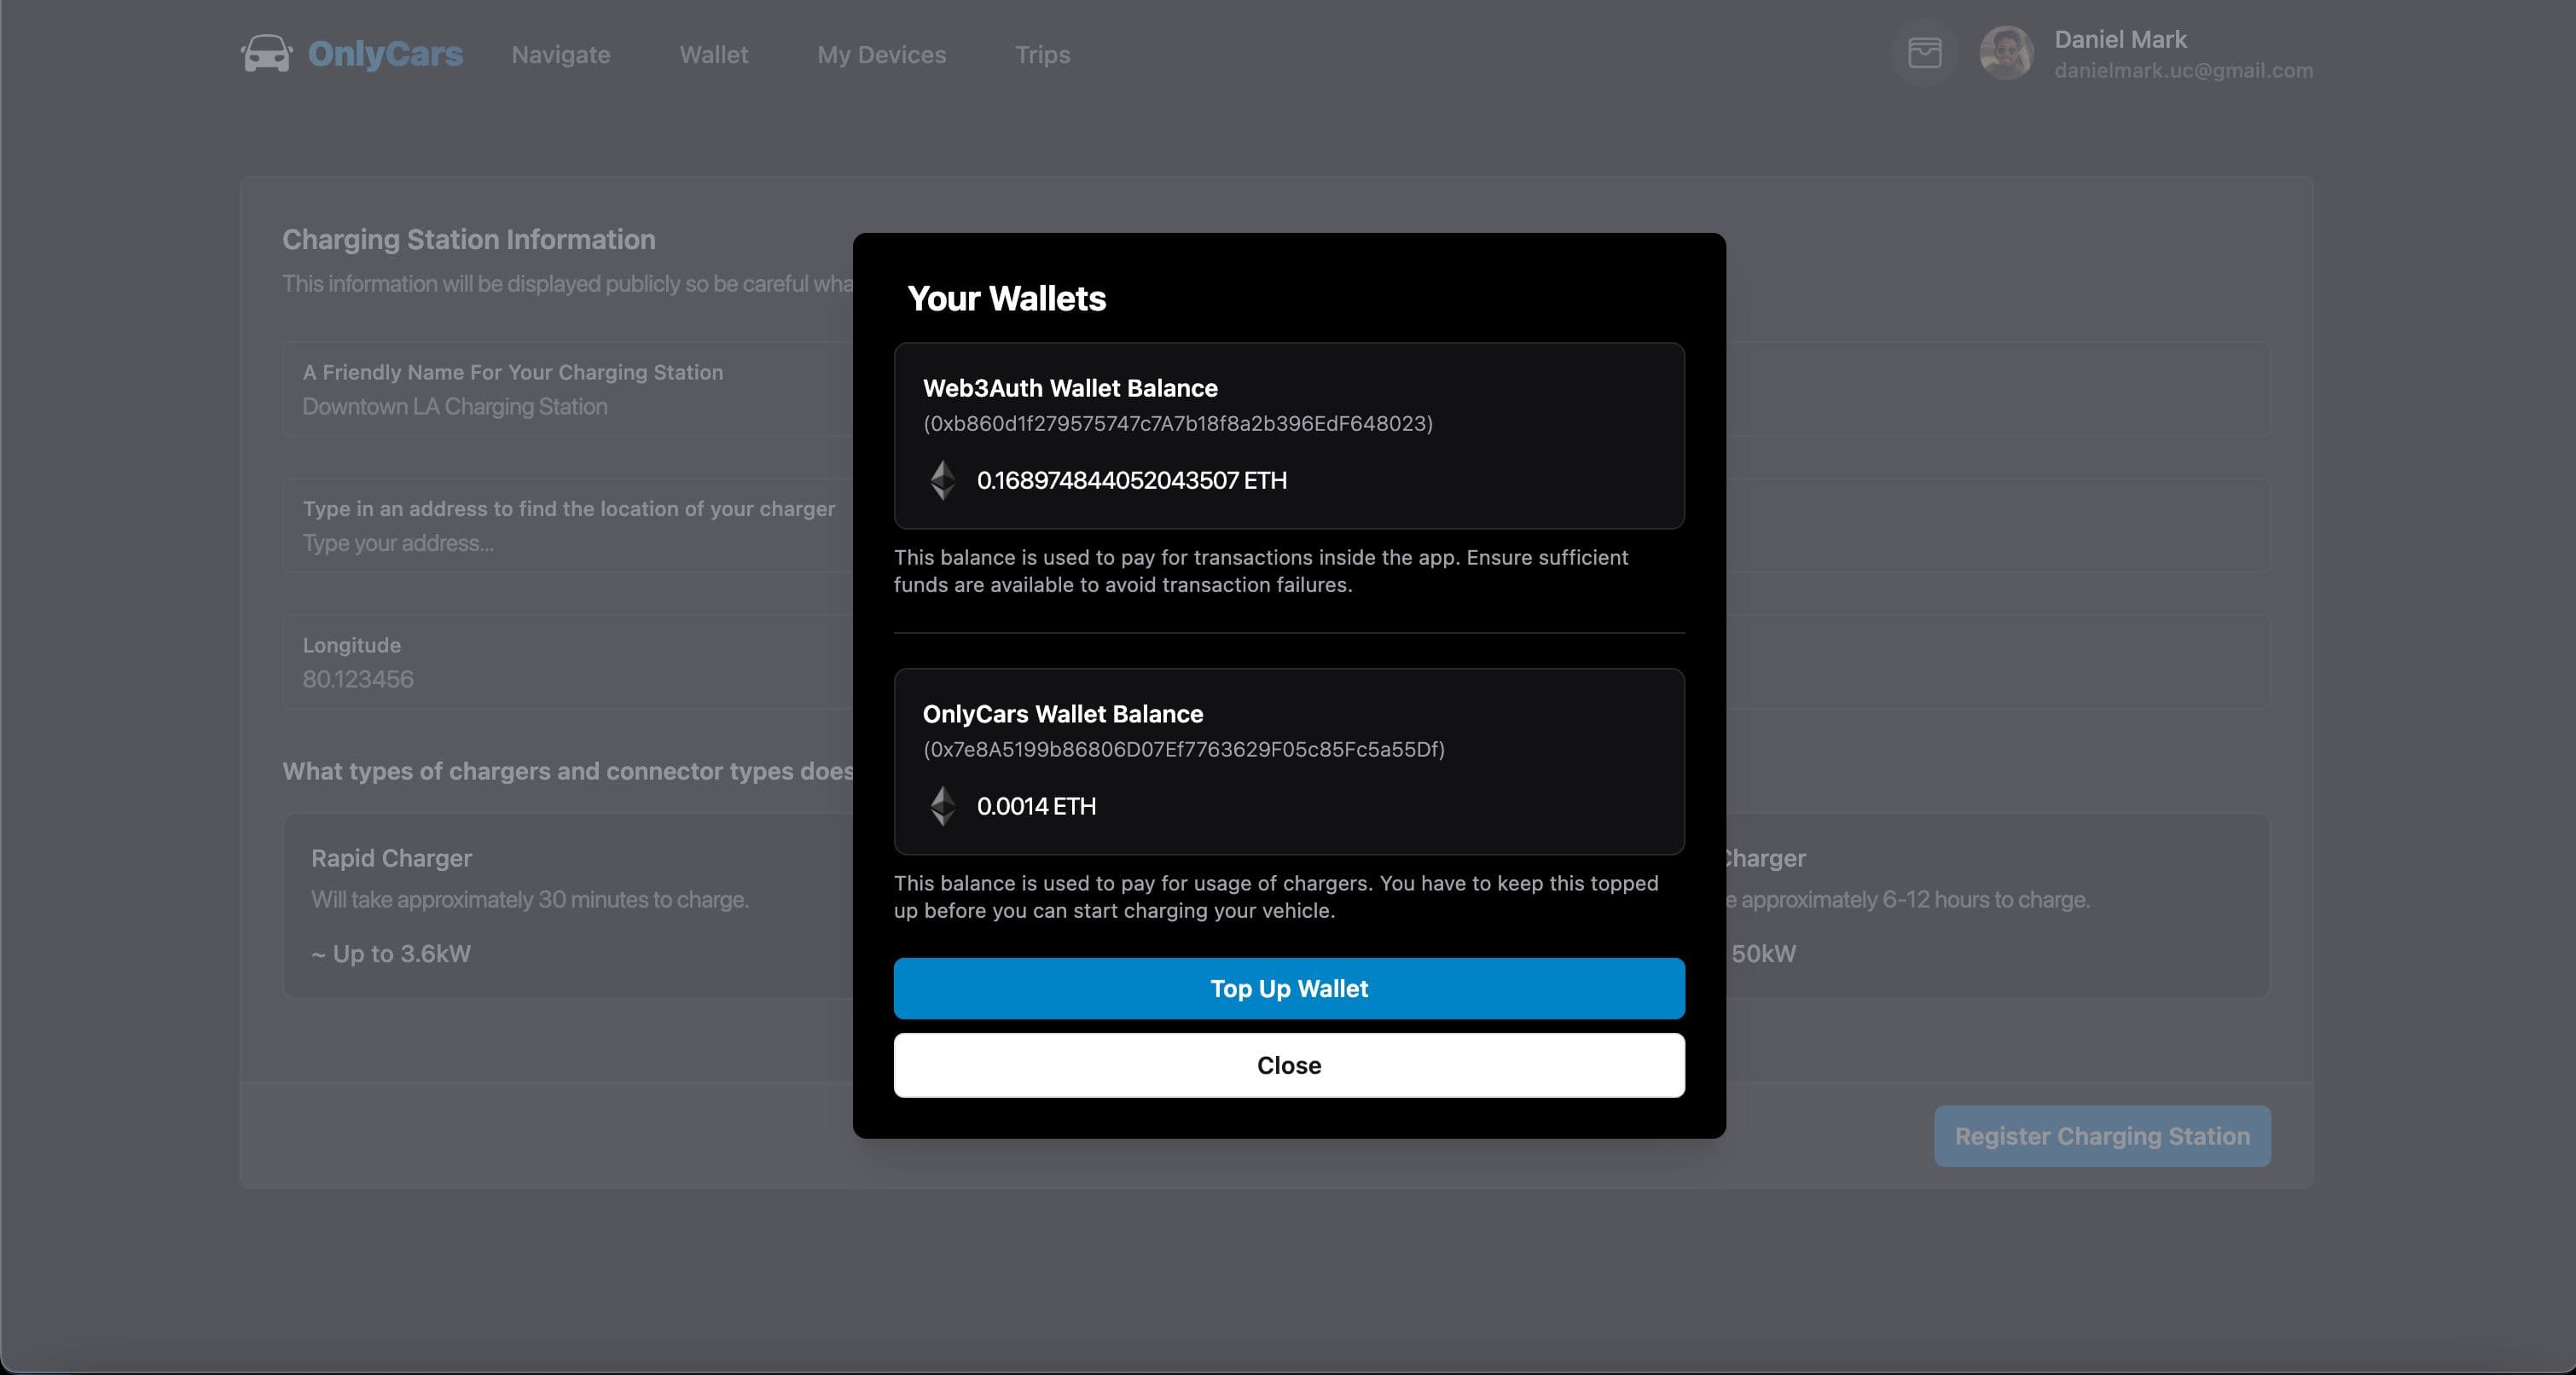This screenshot has height=1375, width=2576.
Task: Close the Your Wallets dialog
Action: [x=1289, y=1065]
